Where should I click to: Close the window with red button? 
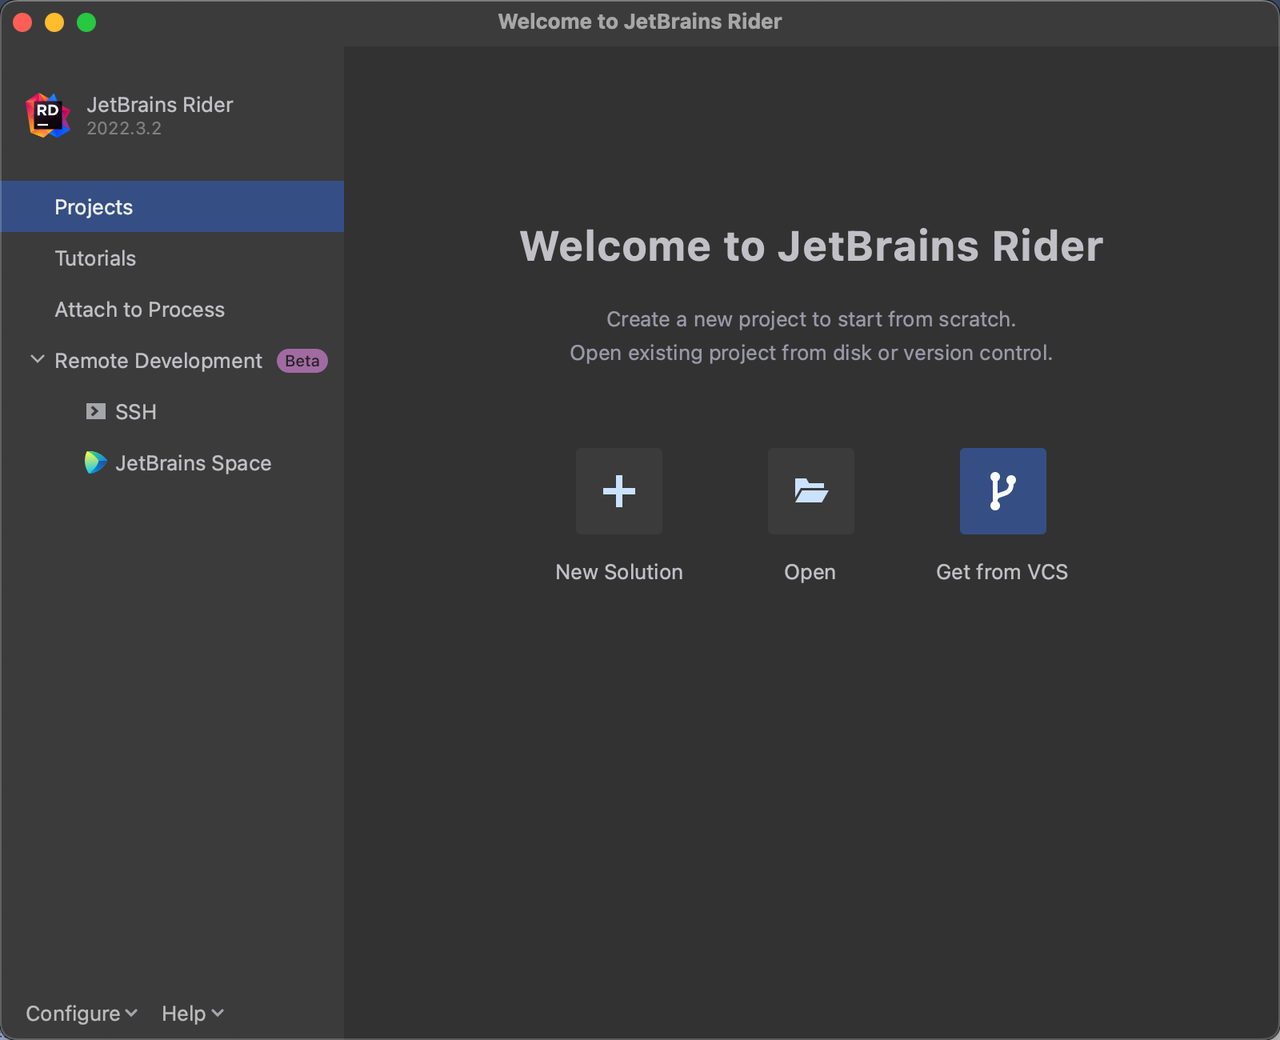(x=22, y=22)
